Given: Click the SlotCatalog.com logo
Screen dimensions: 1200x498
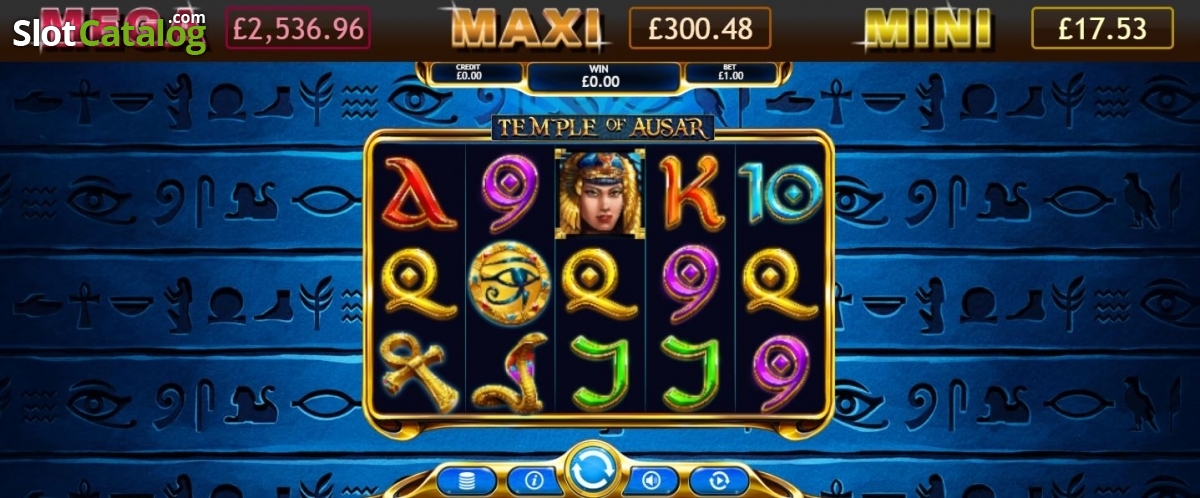Looking at the screenshot, I should point(109,32).
